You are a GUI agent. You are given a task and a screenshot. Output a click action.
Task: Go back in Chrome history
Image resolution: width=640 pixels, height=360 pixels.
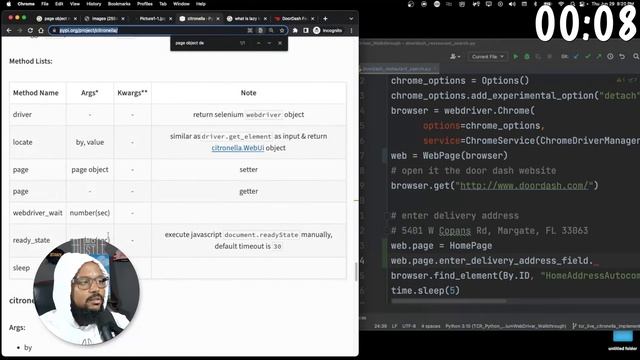[9, 30]
